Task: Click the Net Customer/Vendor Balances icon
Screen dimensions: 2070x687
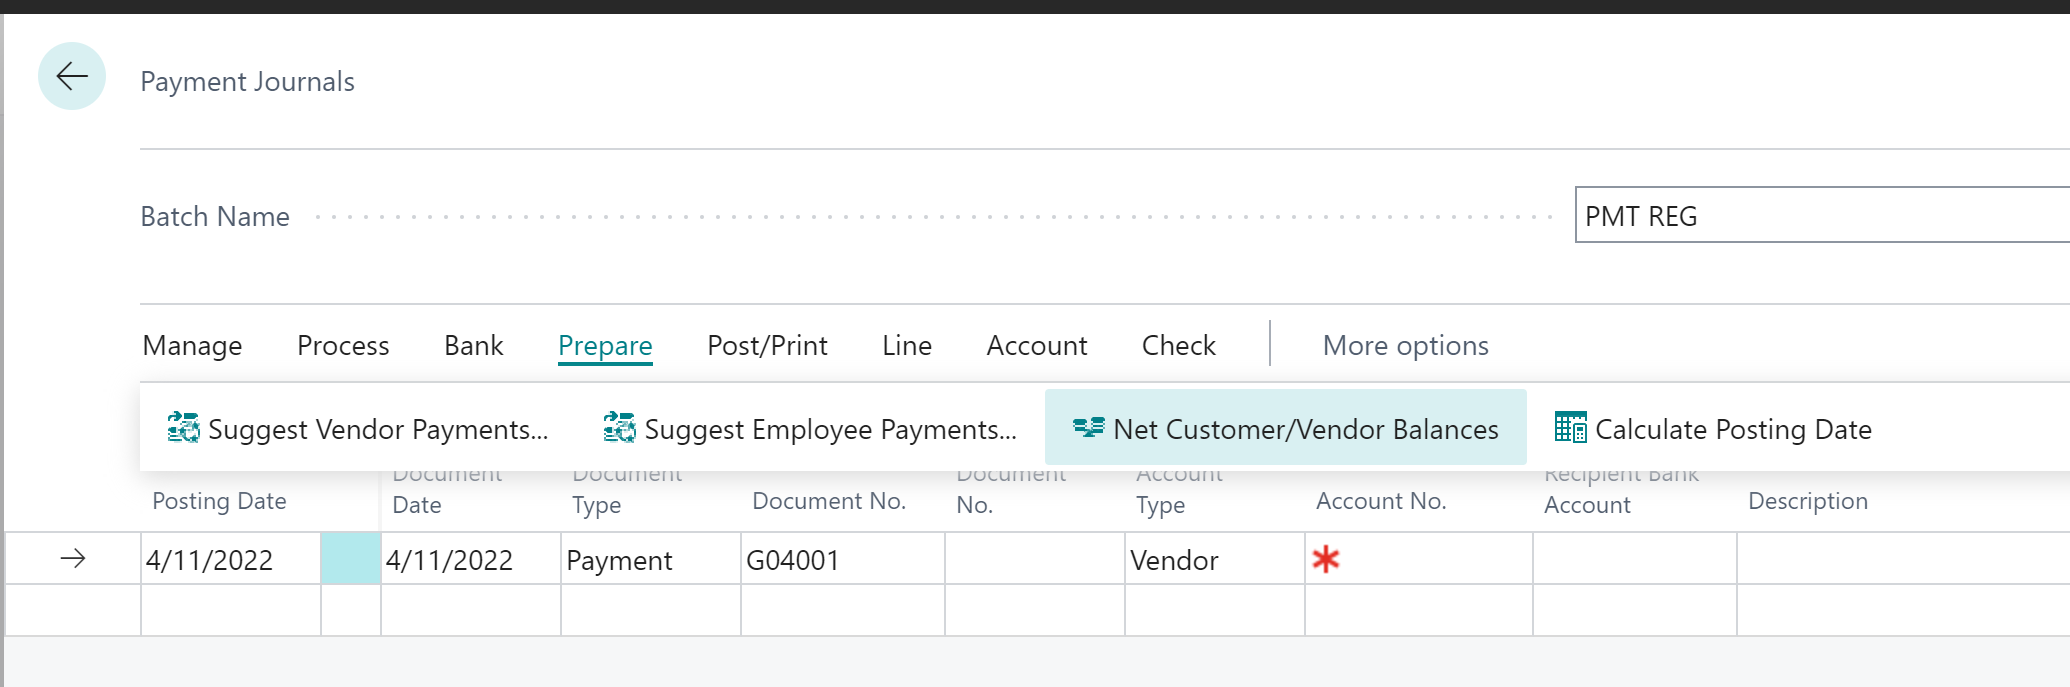Action: point(1089,428)
